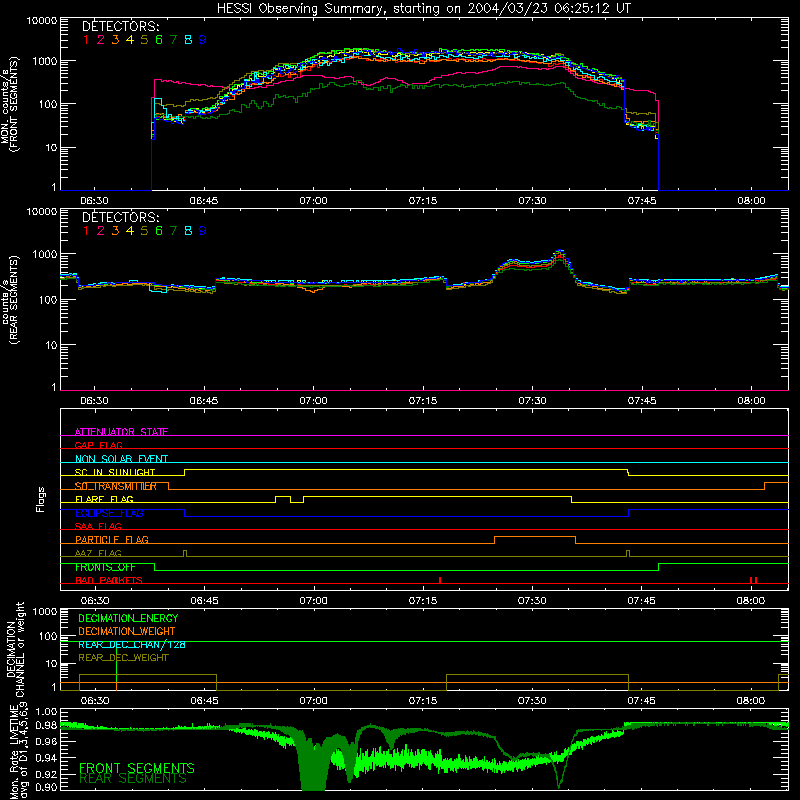800x800 pixels.
Task: Select dark green detector 7 in front segments legend
Action: pos(173,40)
